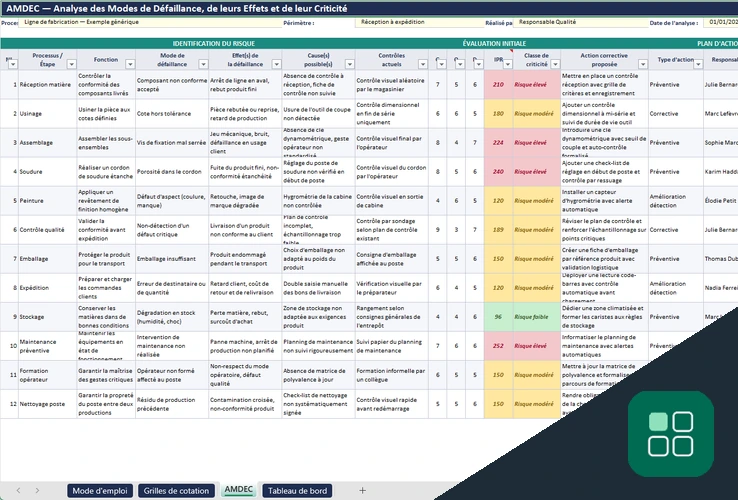738x500 pixels.
Task: Open the Fonction column filter arrow
Action: click(130, 64)
